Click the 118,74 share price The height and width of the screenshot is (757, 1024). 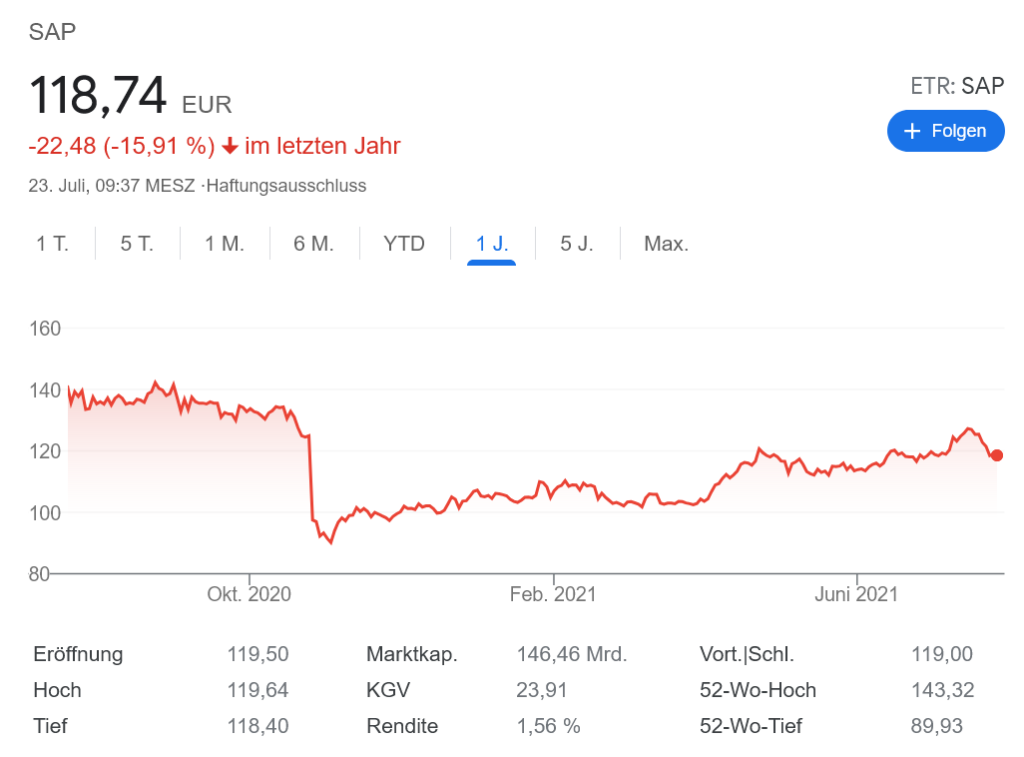coord(98,97)
